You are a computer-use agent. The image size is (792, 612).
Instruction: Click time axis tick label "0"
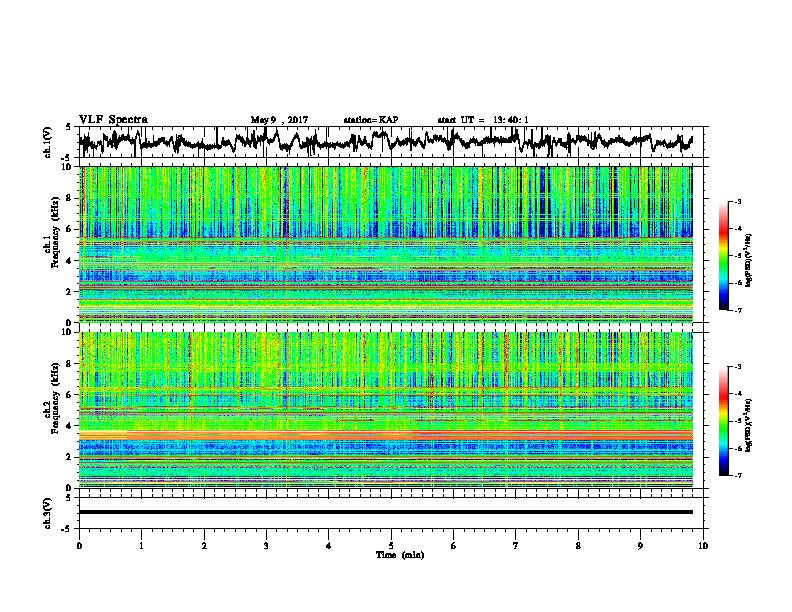click(79, 546)
